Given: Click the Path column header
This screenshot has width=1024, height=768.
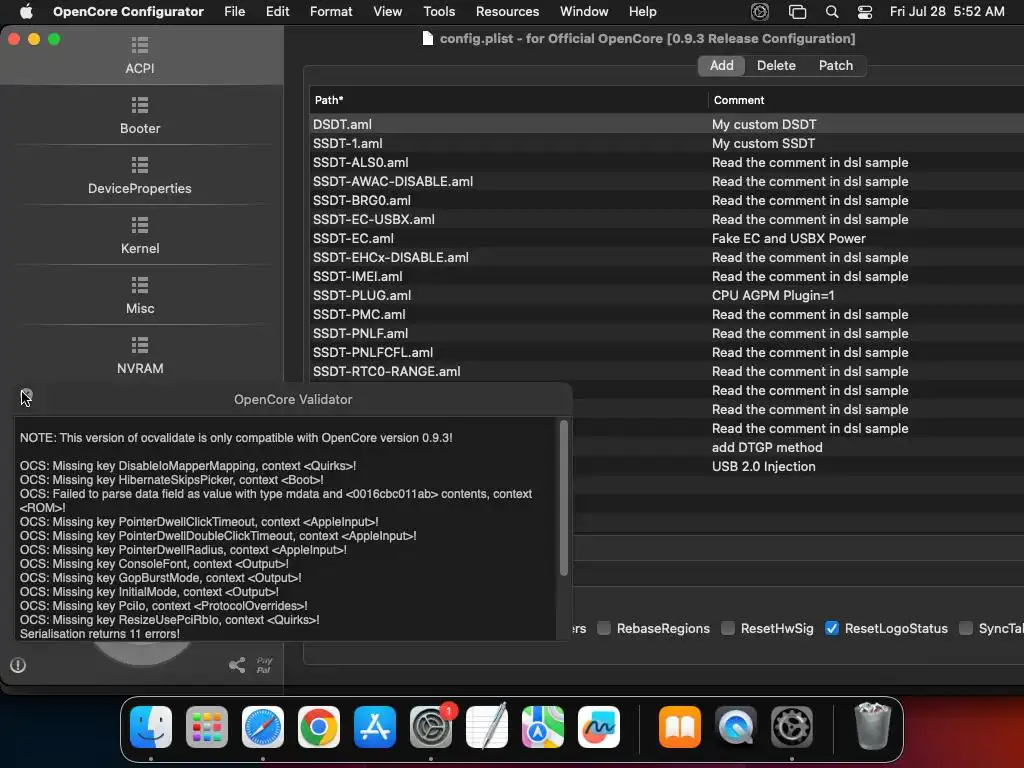Looking at the screenshot, I should pos(508,100).
